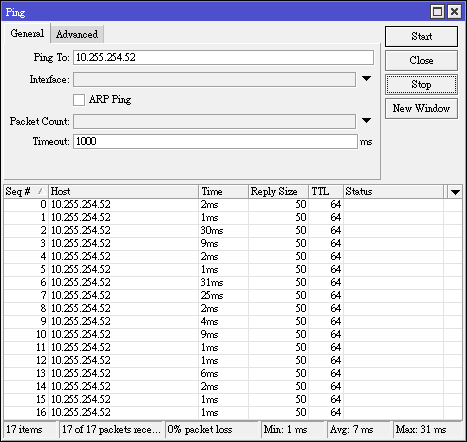The height and width of the screenshot is (442, 467).
Task: Select the row with 31ms time
Action: (x=233, y=282)
